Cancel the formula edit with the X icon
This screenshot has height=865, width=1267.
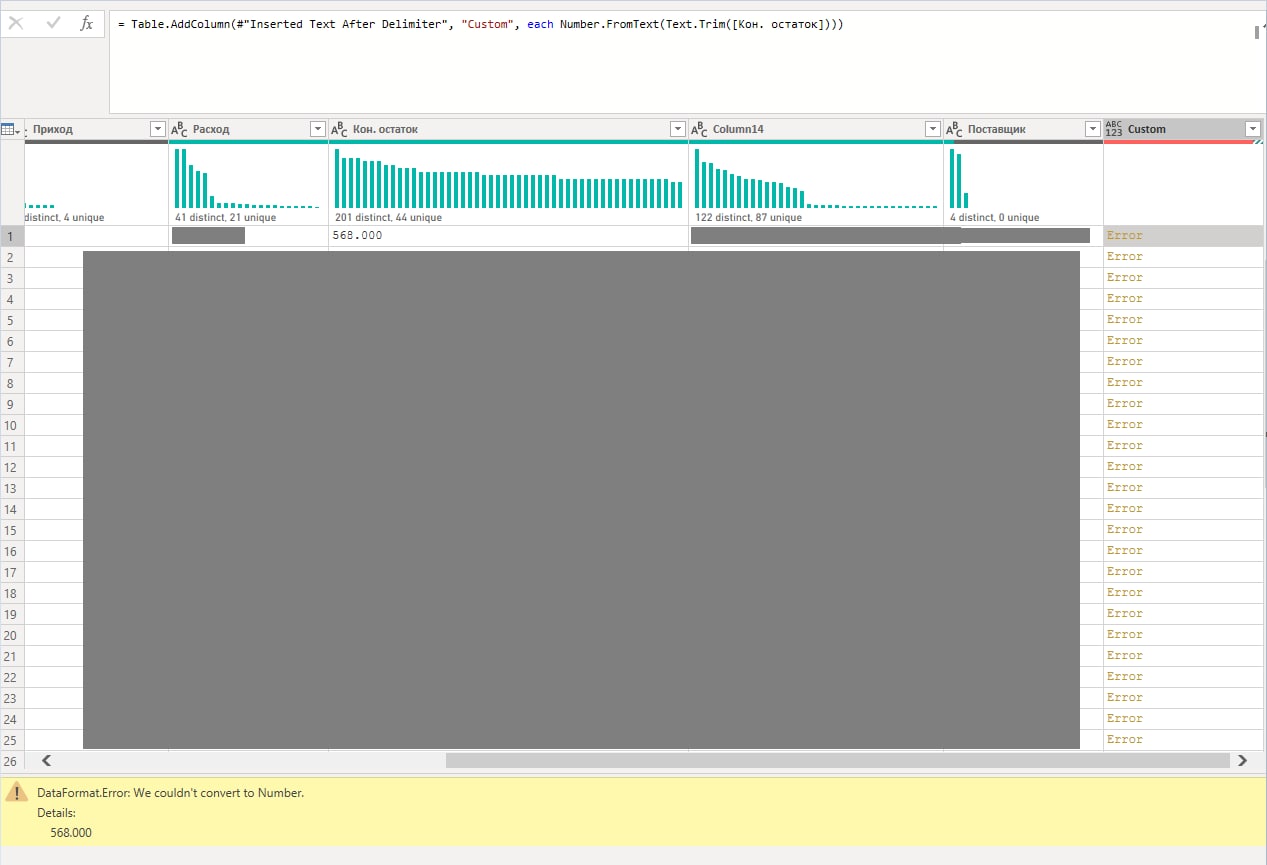coord(16,24)
